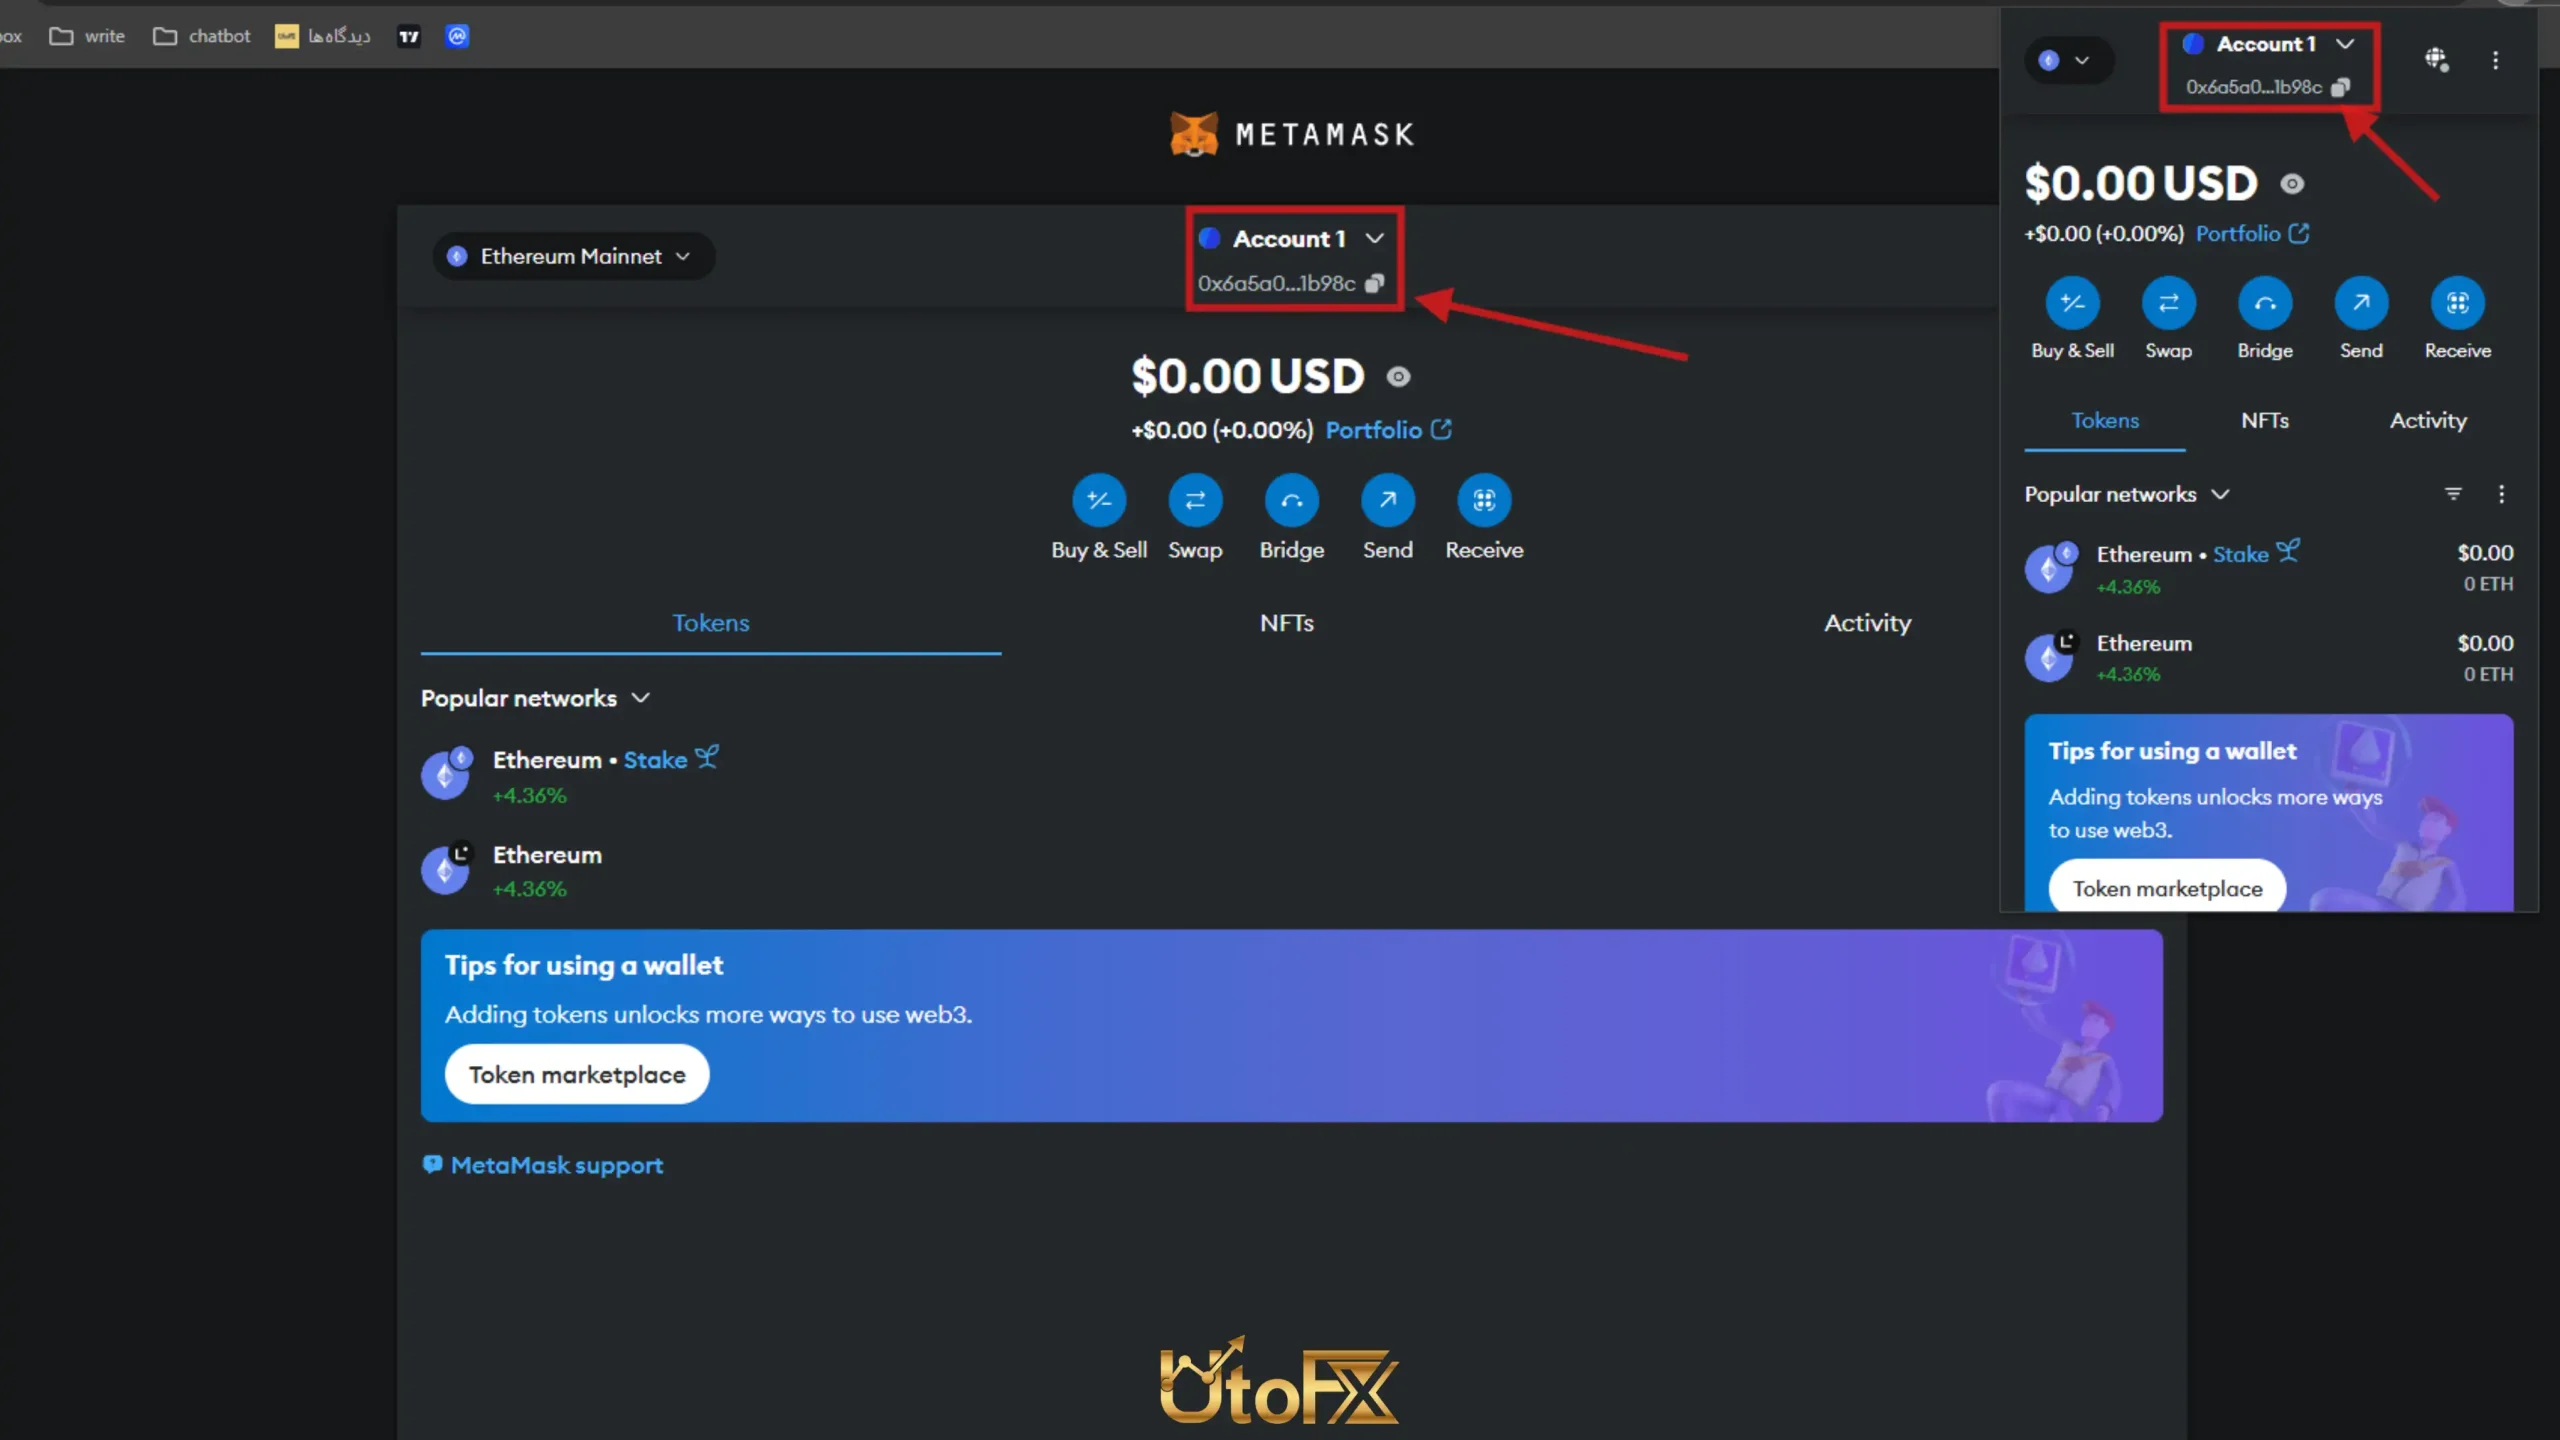The height and width of the screenshot is (1440, 2560).
Task: Toggle balance visibility eye in main wallet
Action: point(1398,377)
